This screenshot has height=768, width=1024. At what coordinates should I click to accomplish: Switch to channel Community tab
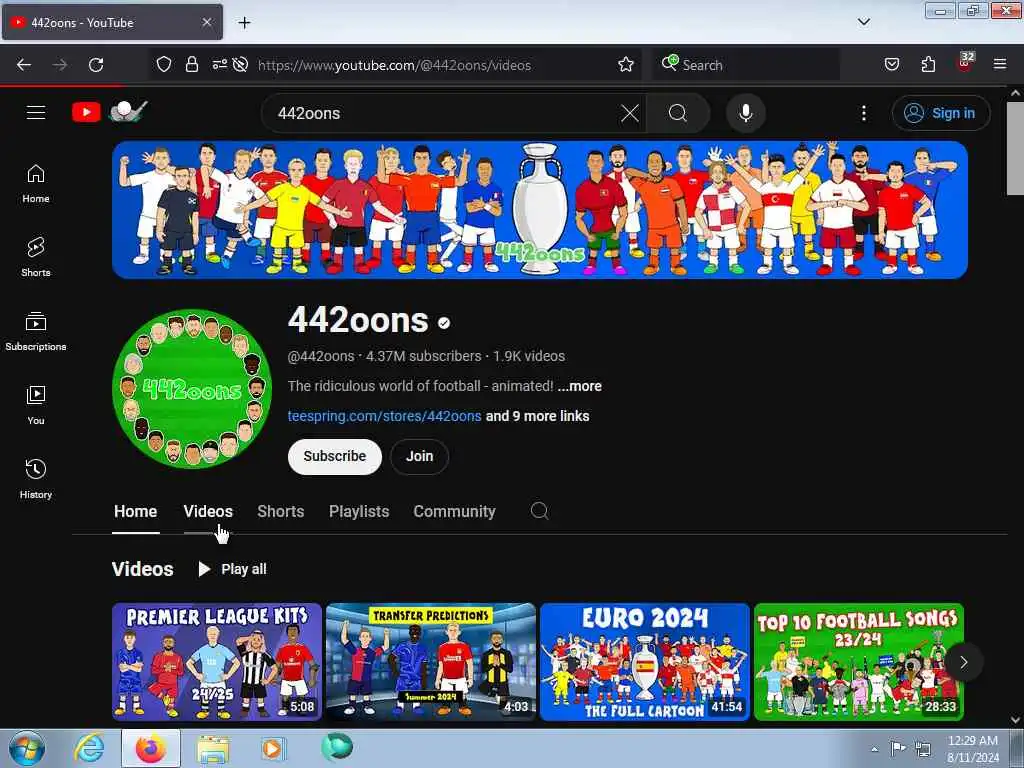[455, 511]
